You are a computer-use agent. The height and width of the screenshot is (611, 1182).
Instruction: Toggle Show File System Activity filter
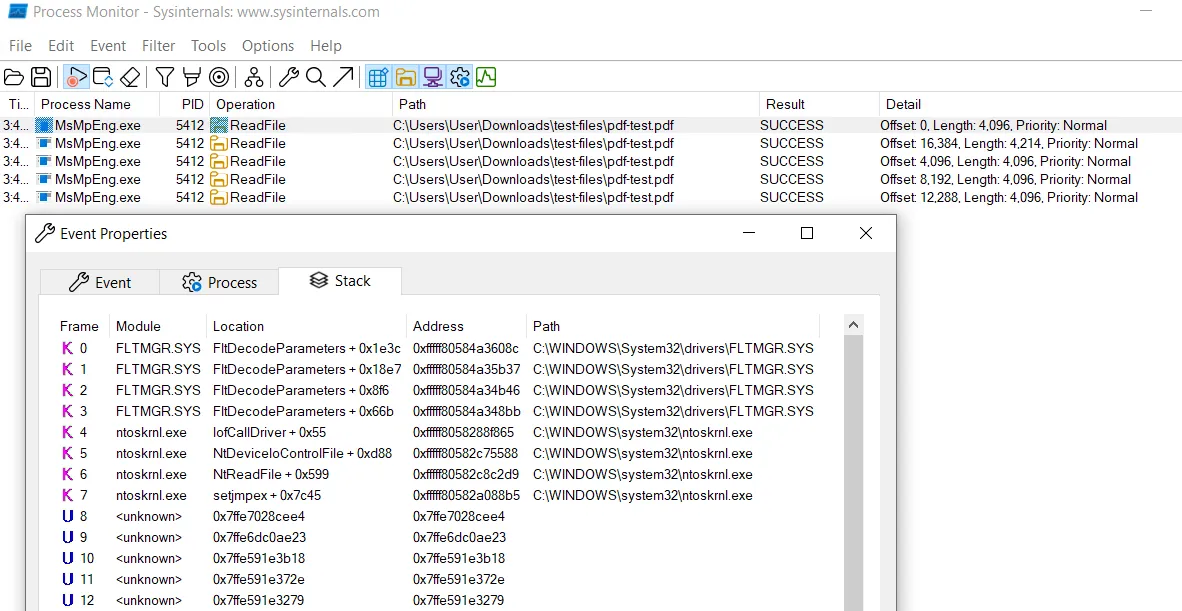[x=405, y=77]
